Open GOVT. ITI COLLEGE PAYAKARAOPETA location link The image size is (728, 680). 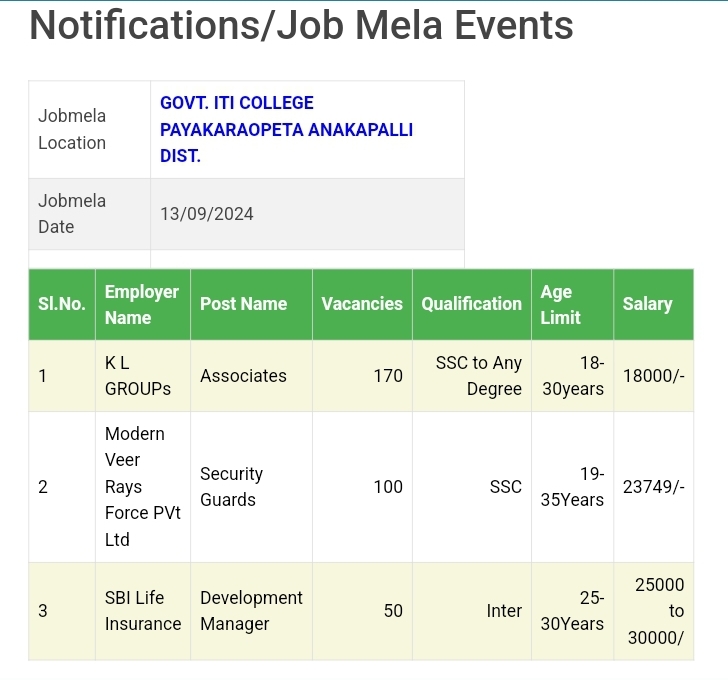pyautogui.click(x=286, y=130)
